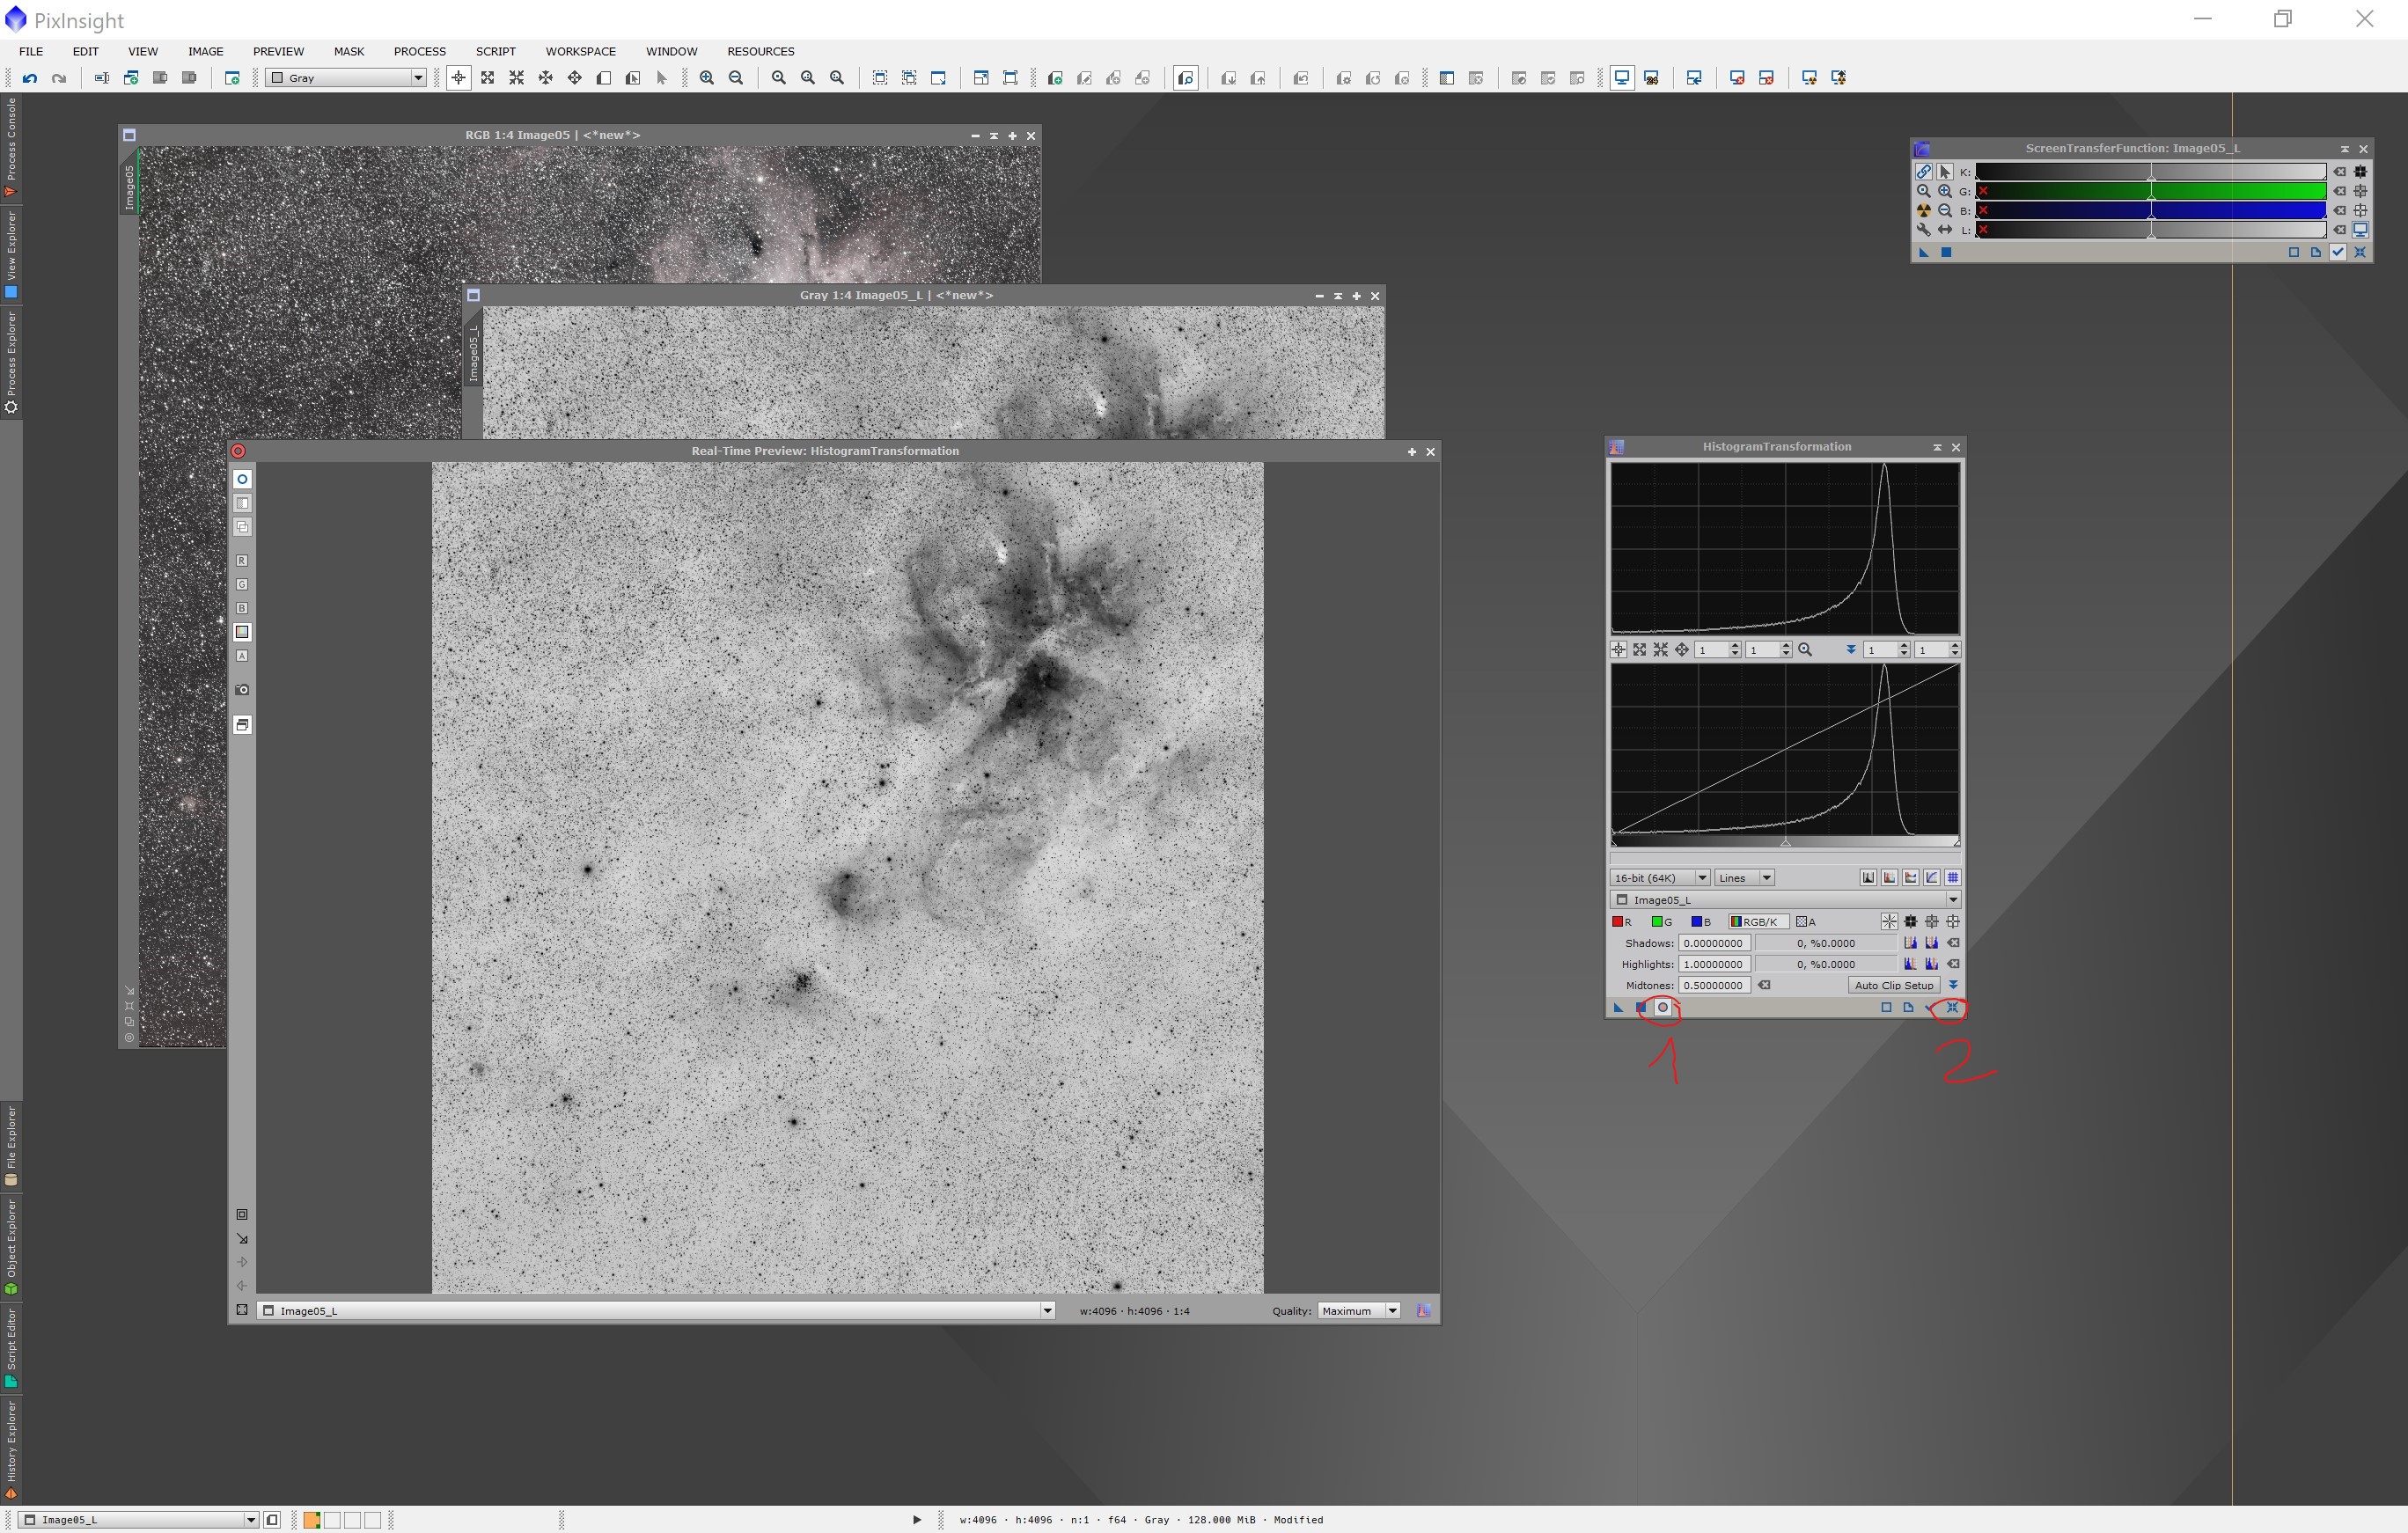Click camera snapshot icon in Real-Time Preview
Image resolution: width=2408 pixels, height=1533 pixels.
(242, 690)
